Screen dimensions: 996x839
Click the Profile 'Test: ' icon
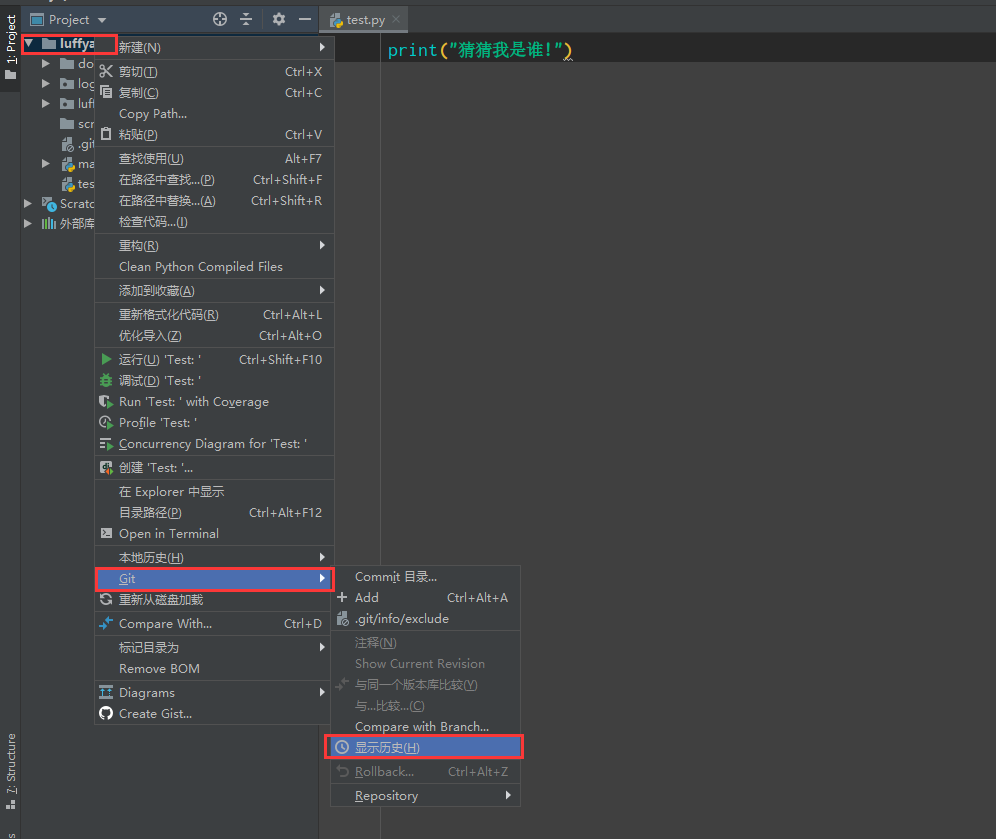106,422
